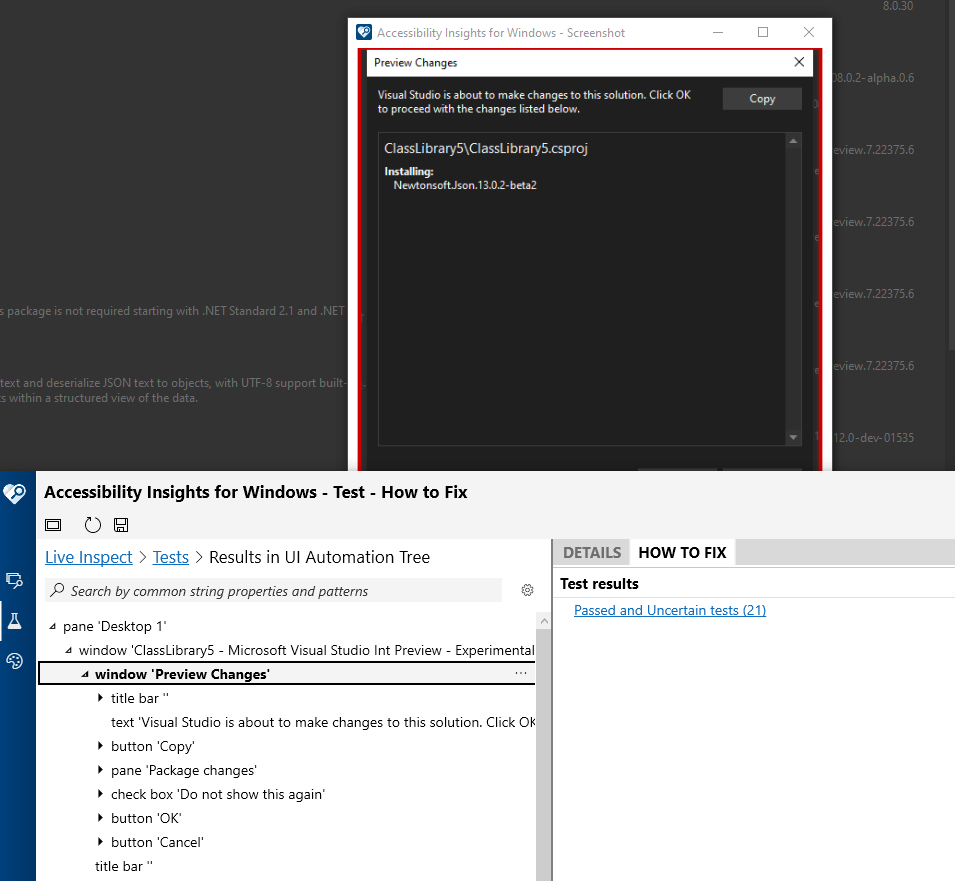
Task: Click the heart icon in Screenshot window title
Action: pyautogui.click(x=364, y=32)
